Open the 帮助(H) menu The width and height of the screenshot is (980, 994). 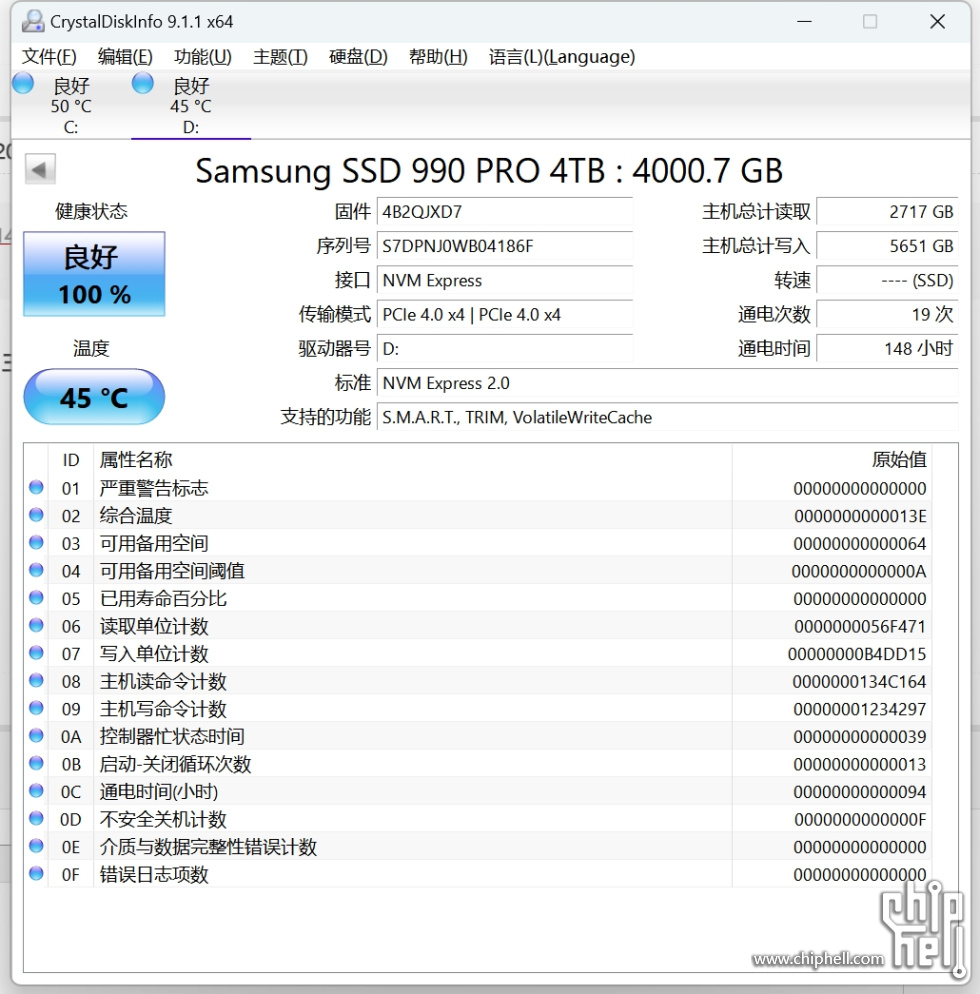tap(438, 57)
